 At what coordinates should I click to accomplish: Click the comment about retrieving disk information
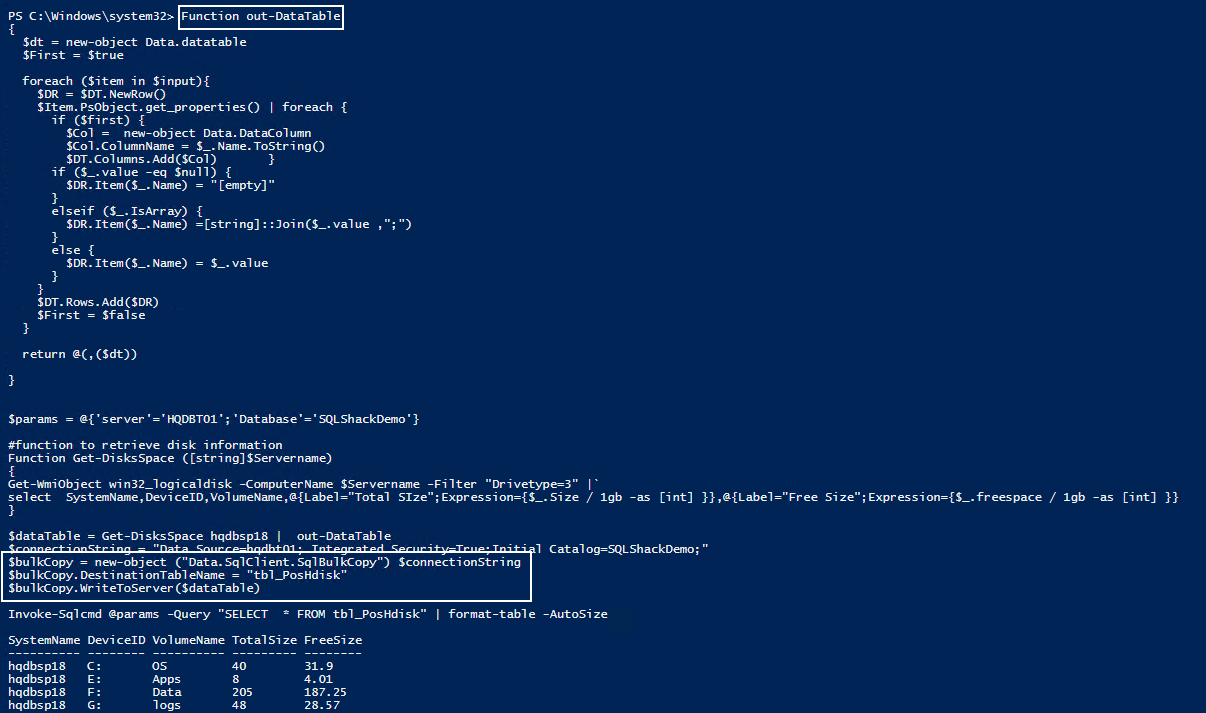pos(145,445)
